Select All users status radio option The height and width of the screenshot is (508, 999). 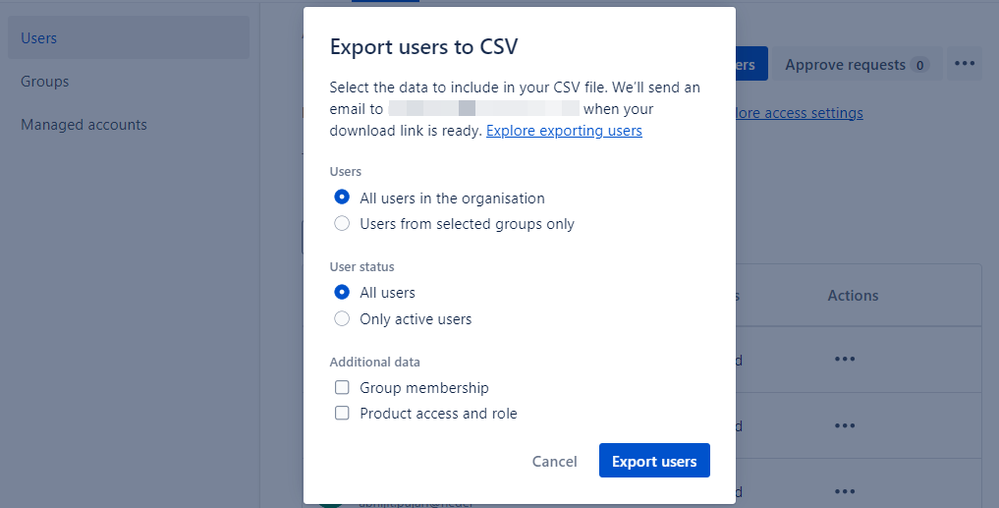[x=342, y=293]
